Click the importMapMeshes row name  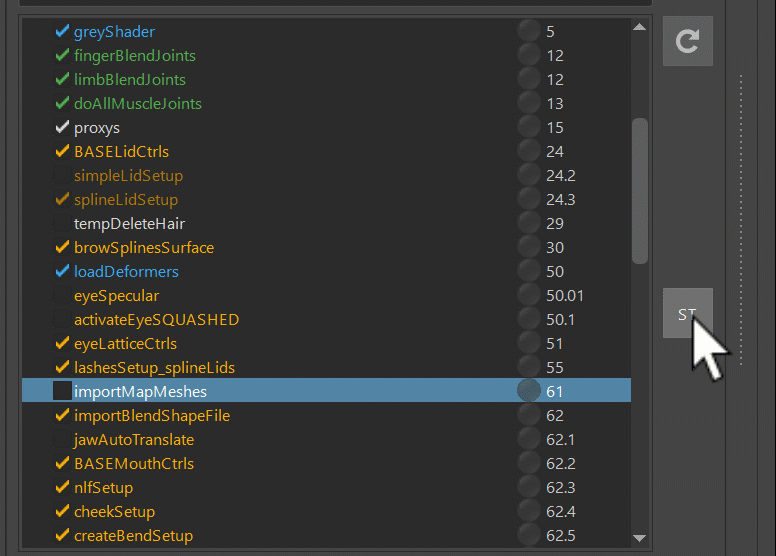click(140, 392)
